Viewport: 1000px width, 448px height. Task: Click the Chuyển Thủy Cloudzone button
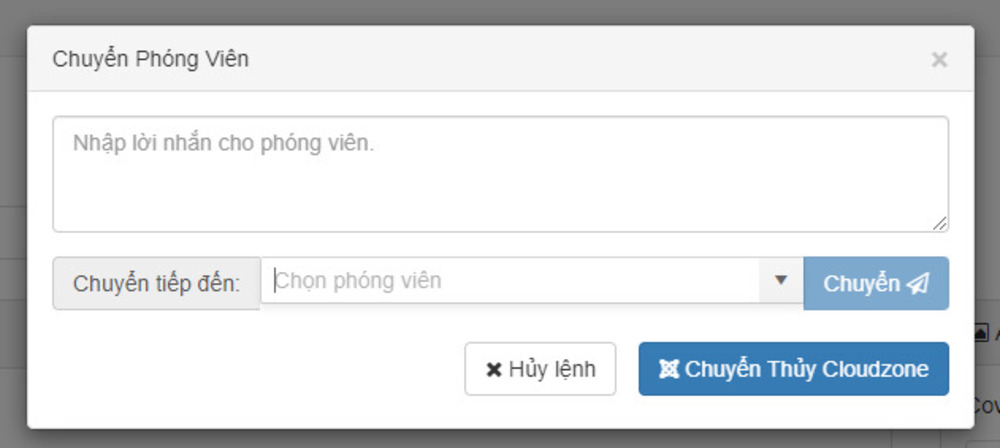[794, 369]
